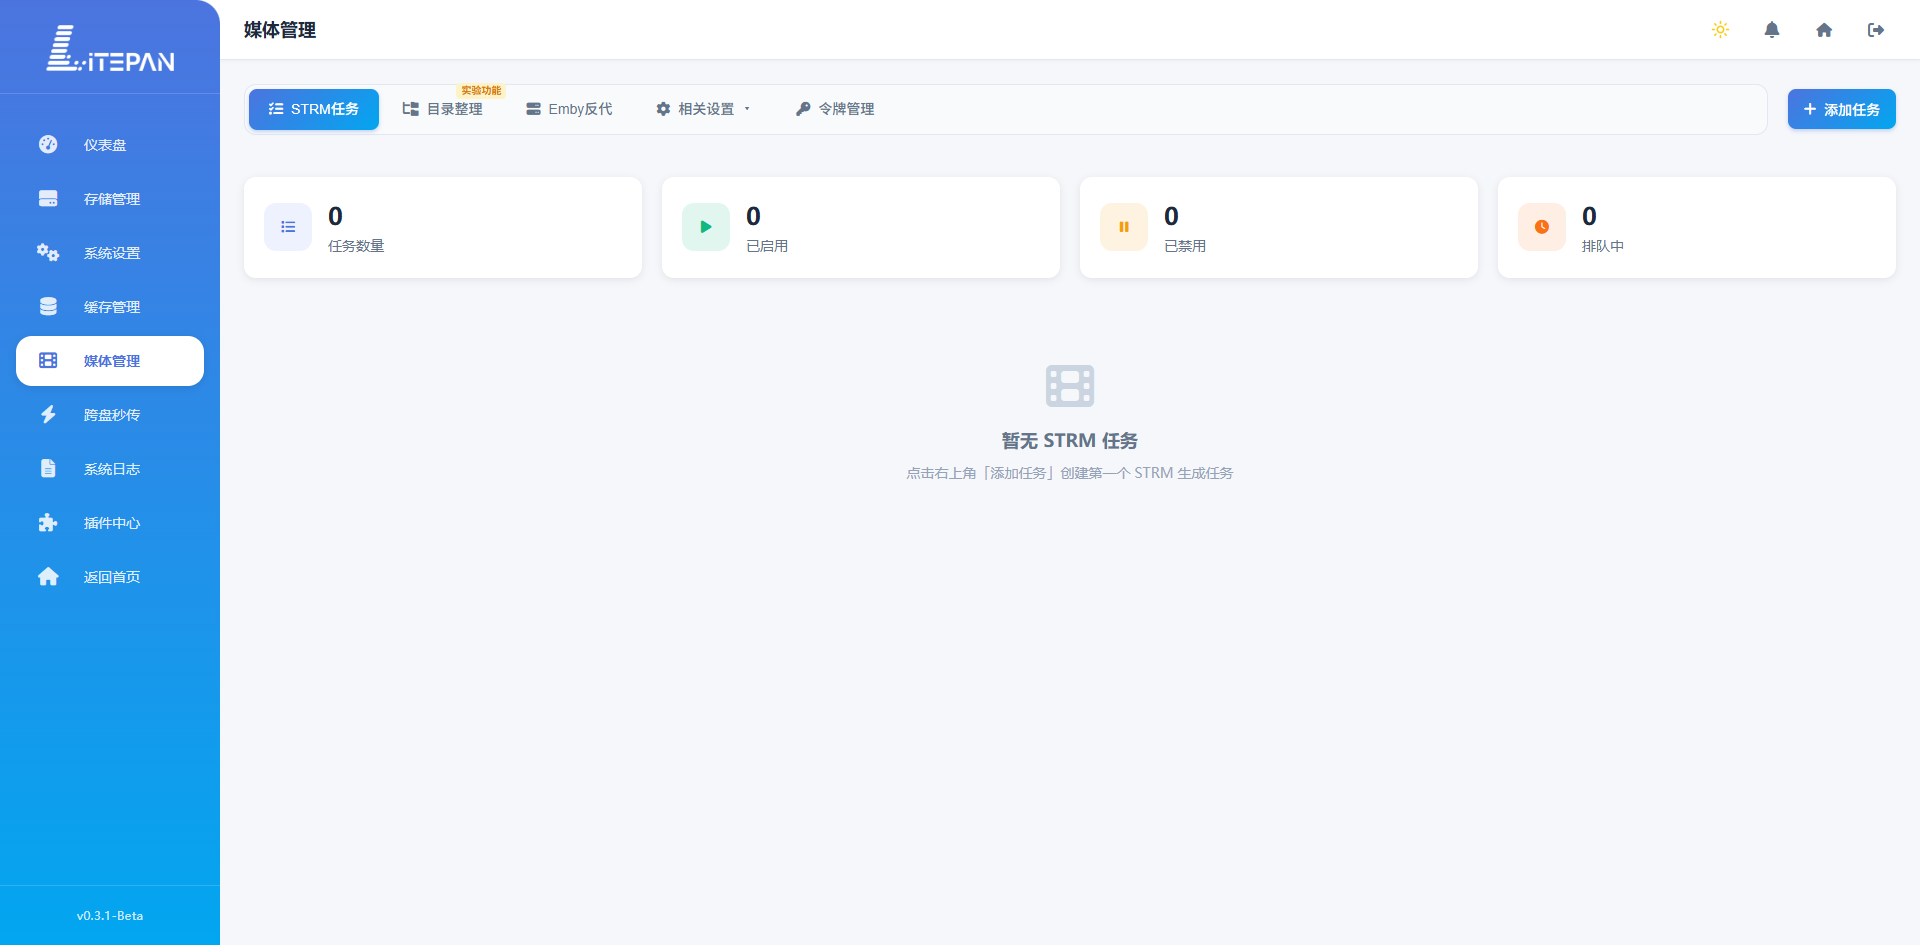1920x945 pixels.
Task: Click the LitePan logo
Action: (x=110, y=49)
